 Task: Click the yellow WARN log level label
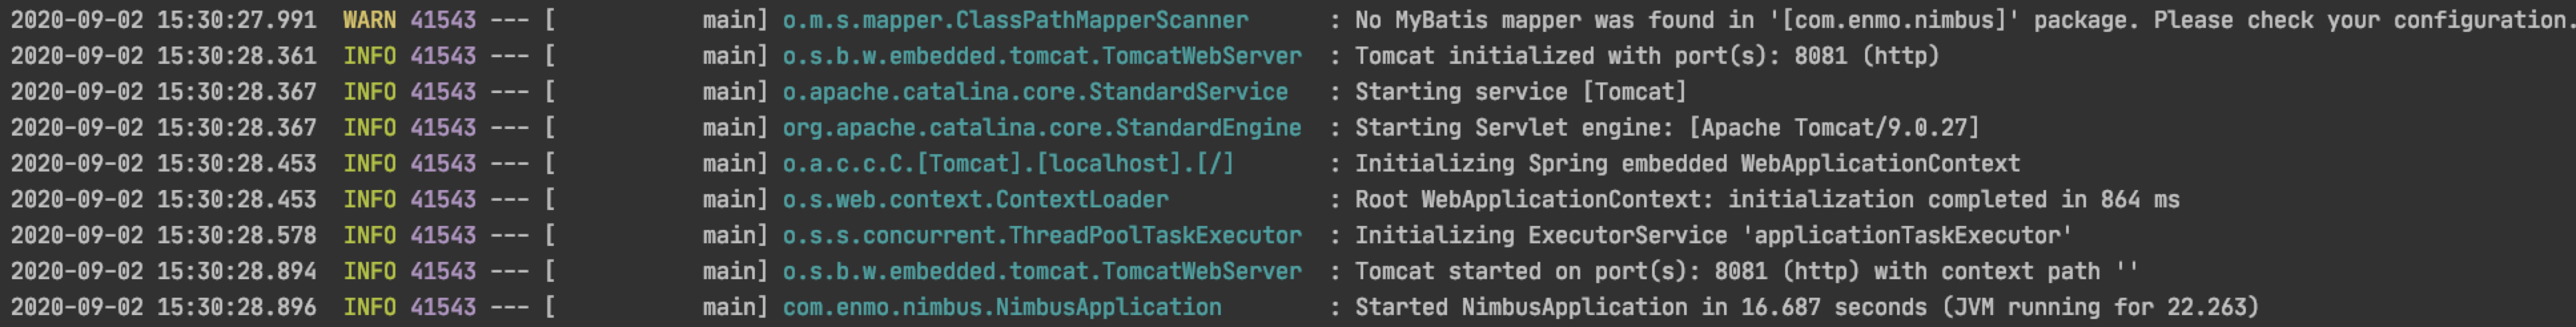[x=369, y=20]
